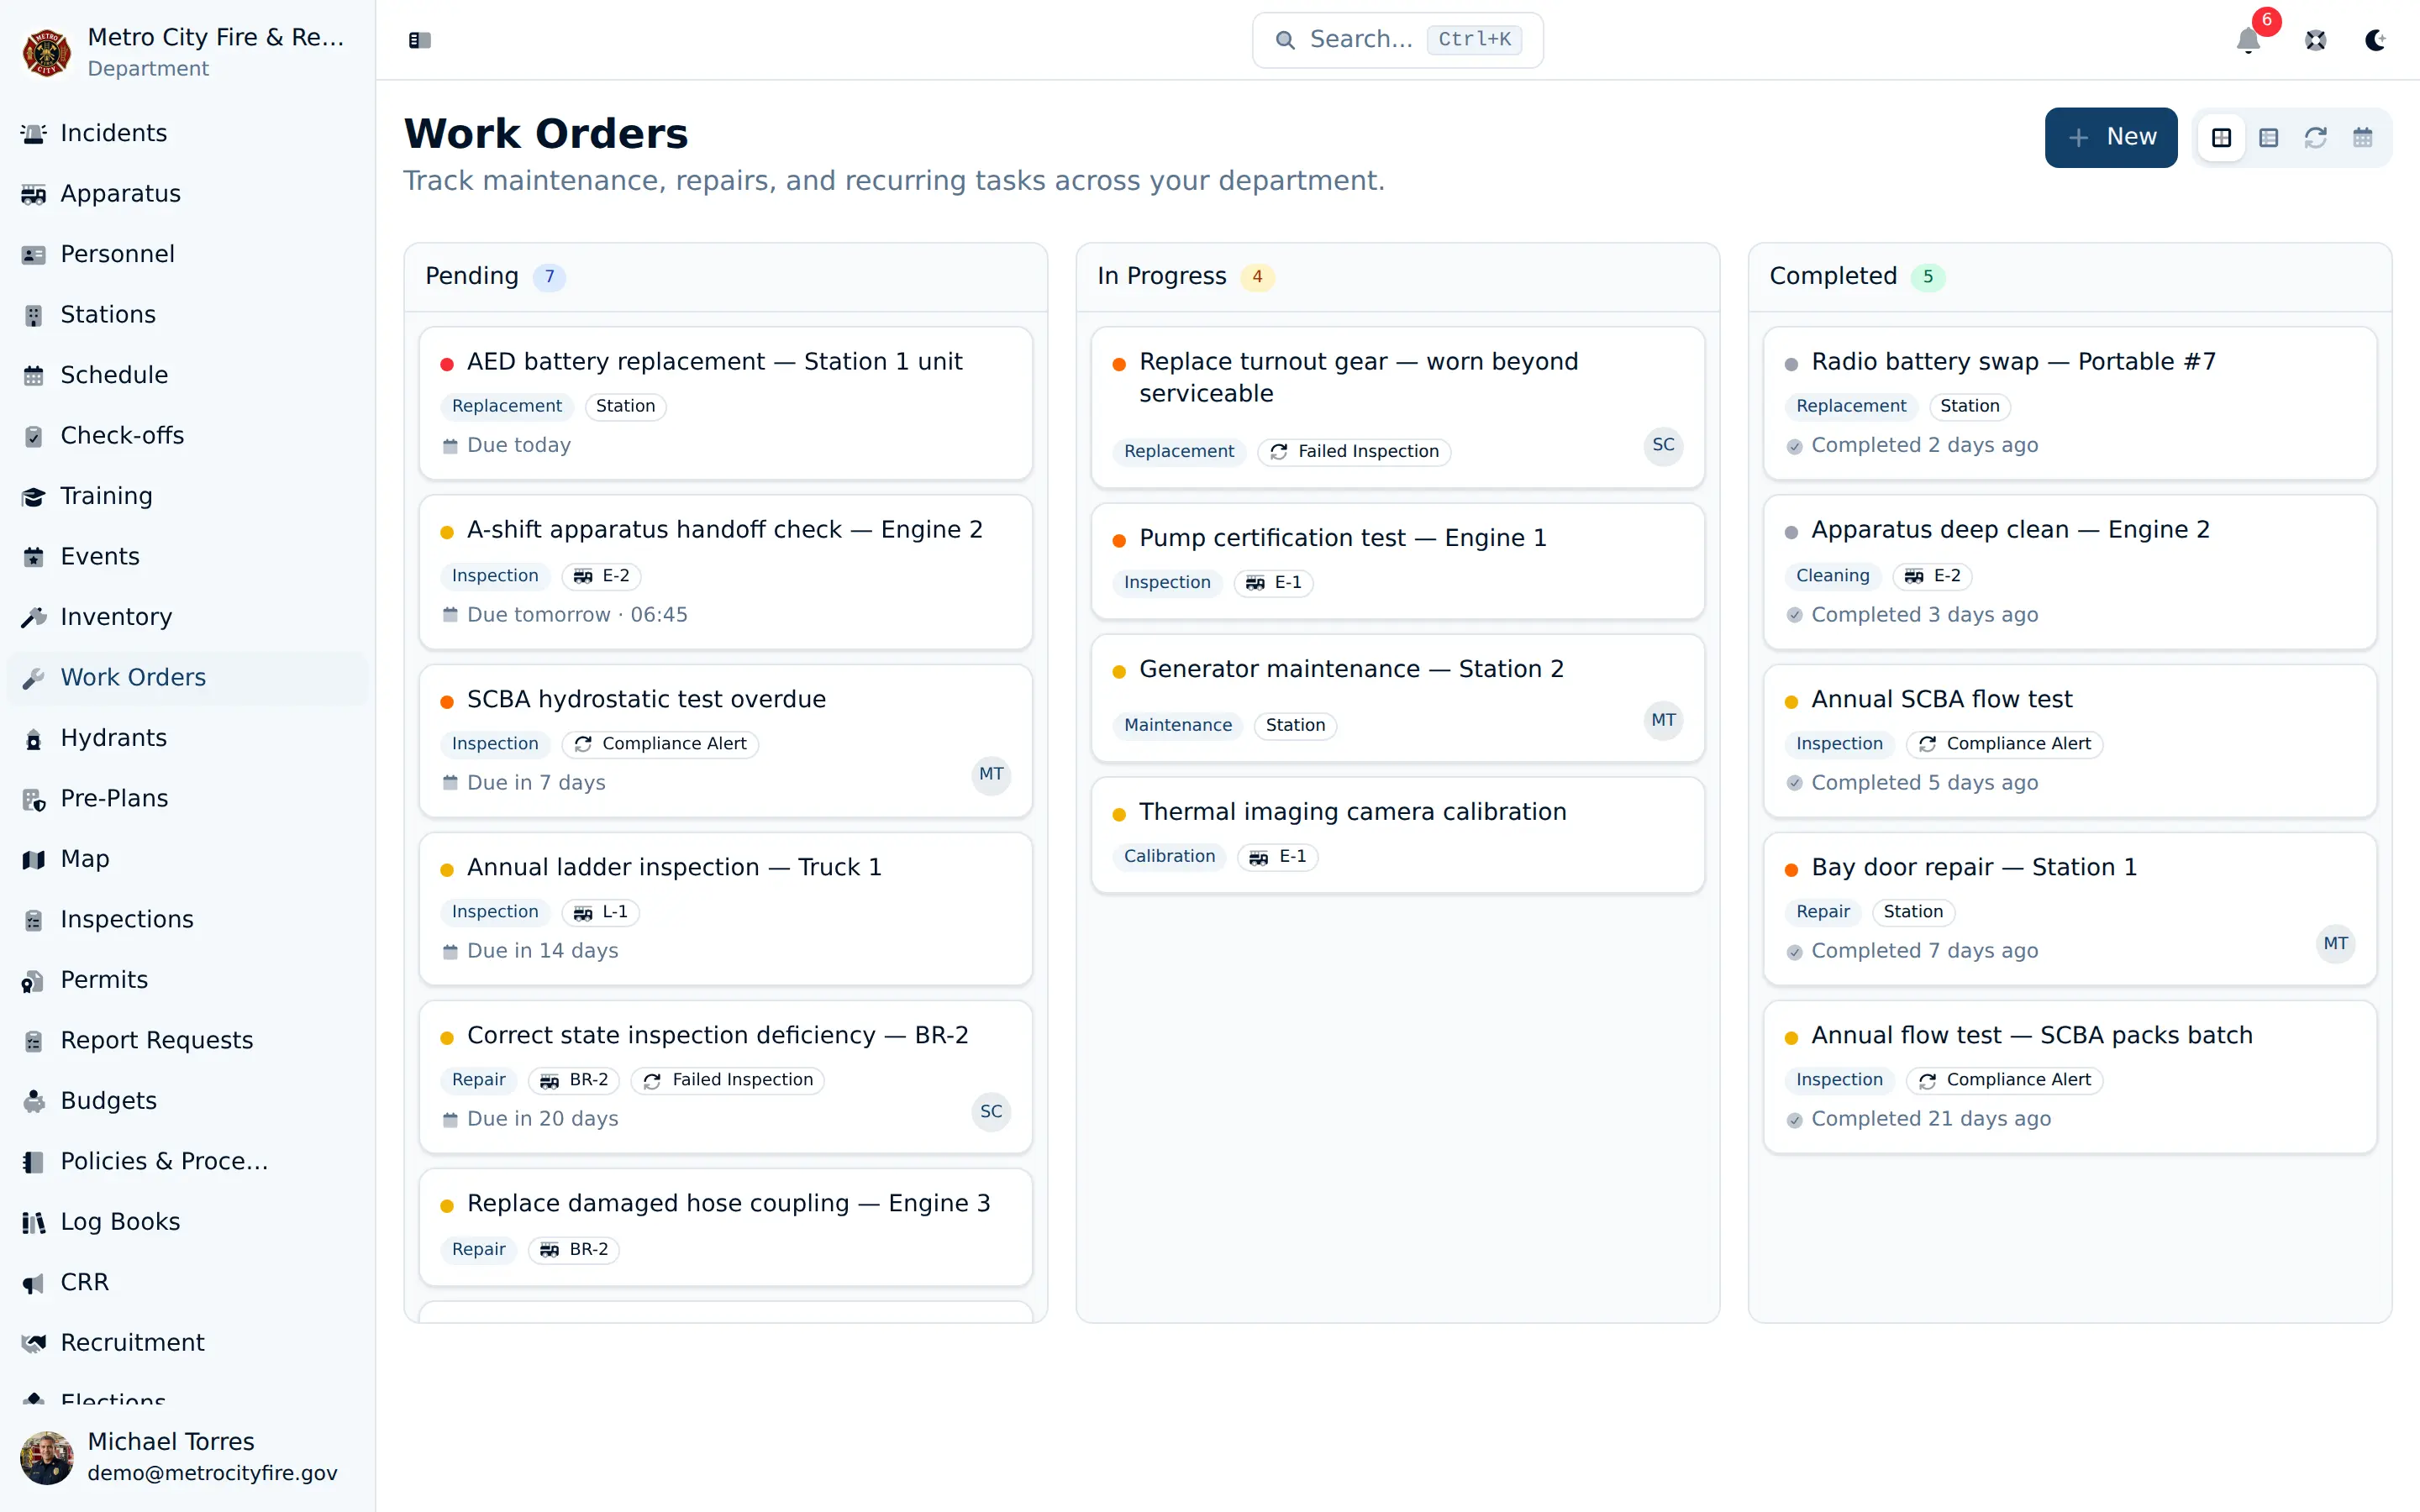Viewport: 2420px width, 1512px height.
Task: Click the Report Requests icon
Action: (x=34, y=1041)
